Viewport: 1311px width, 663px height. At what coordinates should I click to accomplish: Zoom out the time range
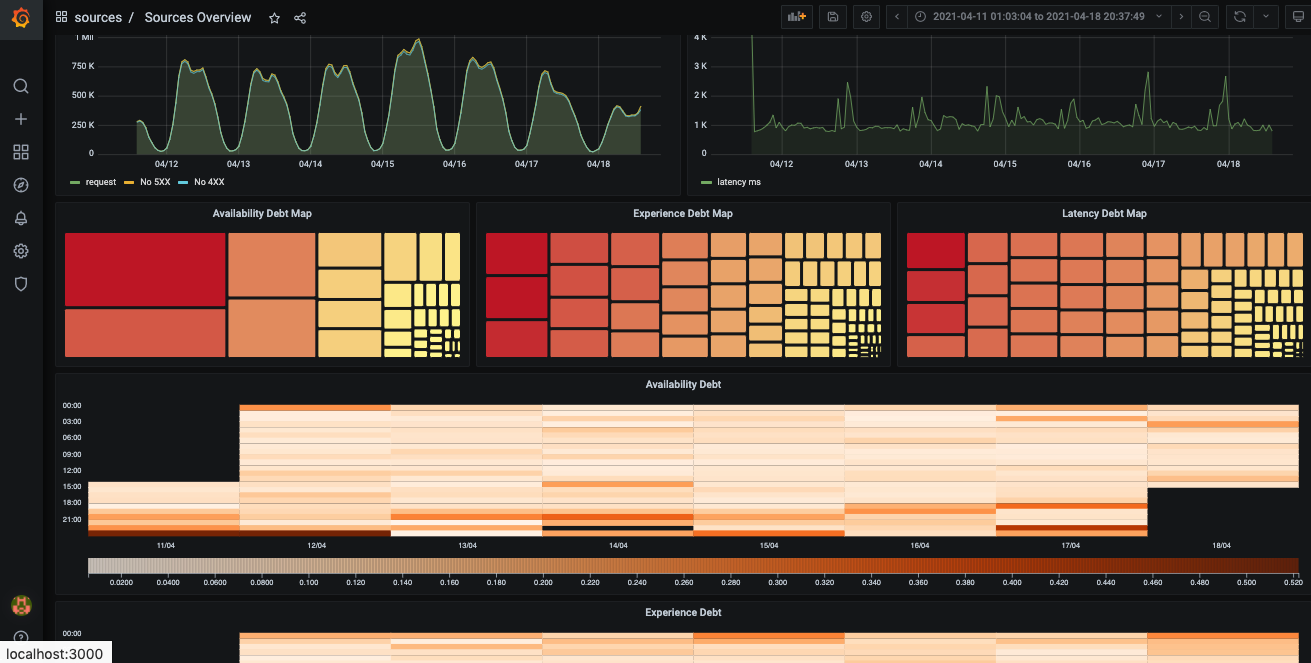point(1205,17)
